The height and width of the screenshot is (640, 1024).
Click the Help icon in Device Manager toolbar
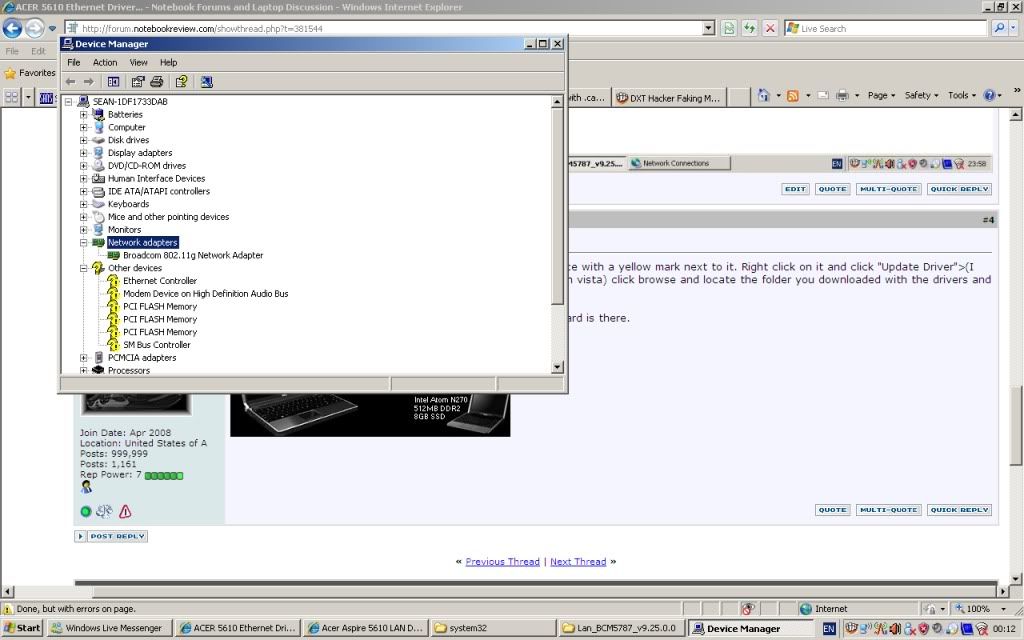point(182,82)
